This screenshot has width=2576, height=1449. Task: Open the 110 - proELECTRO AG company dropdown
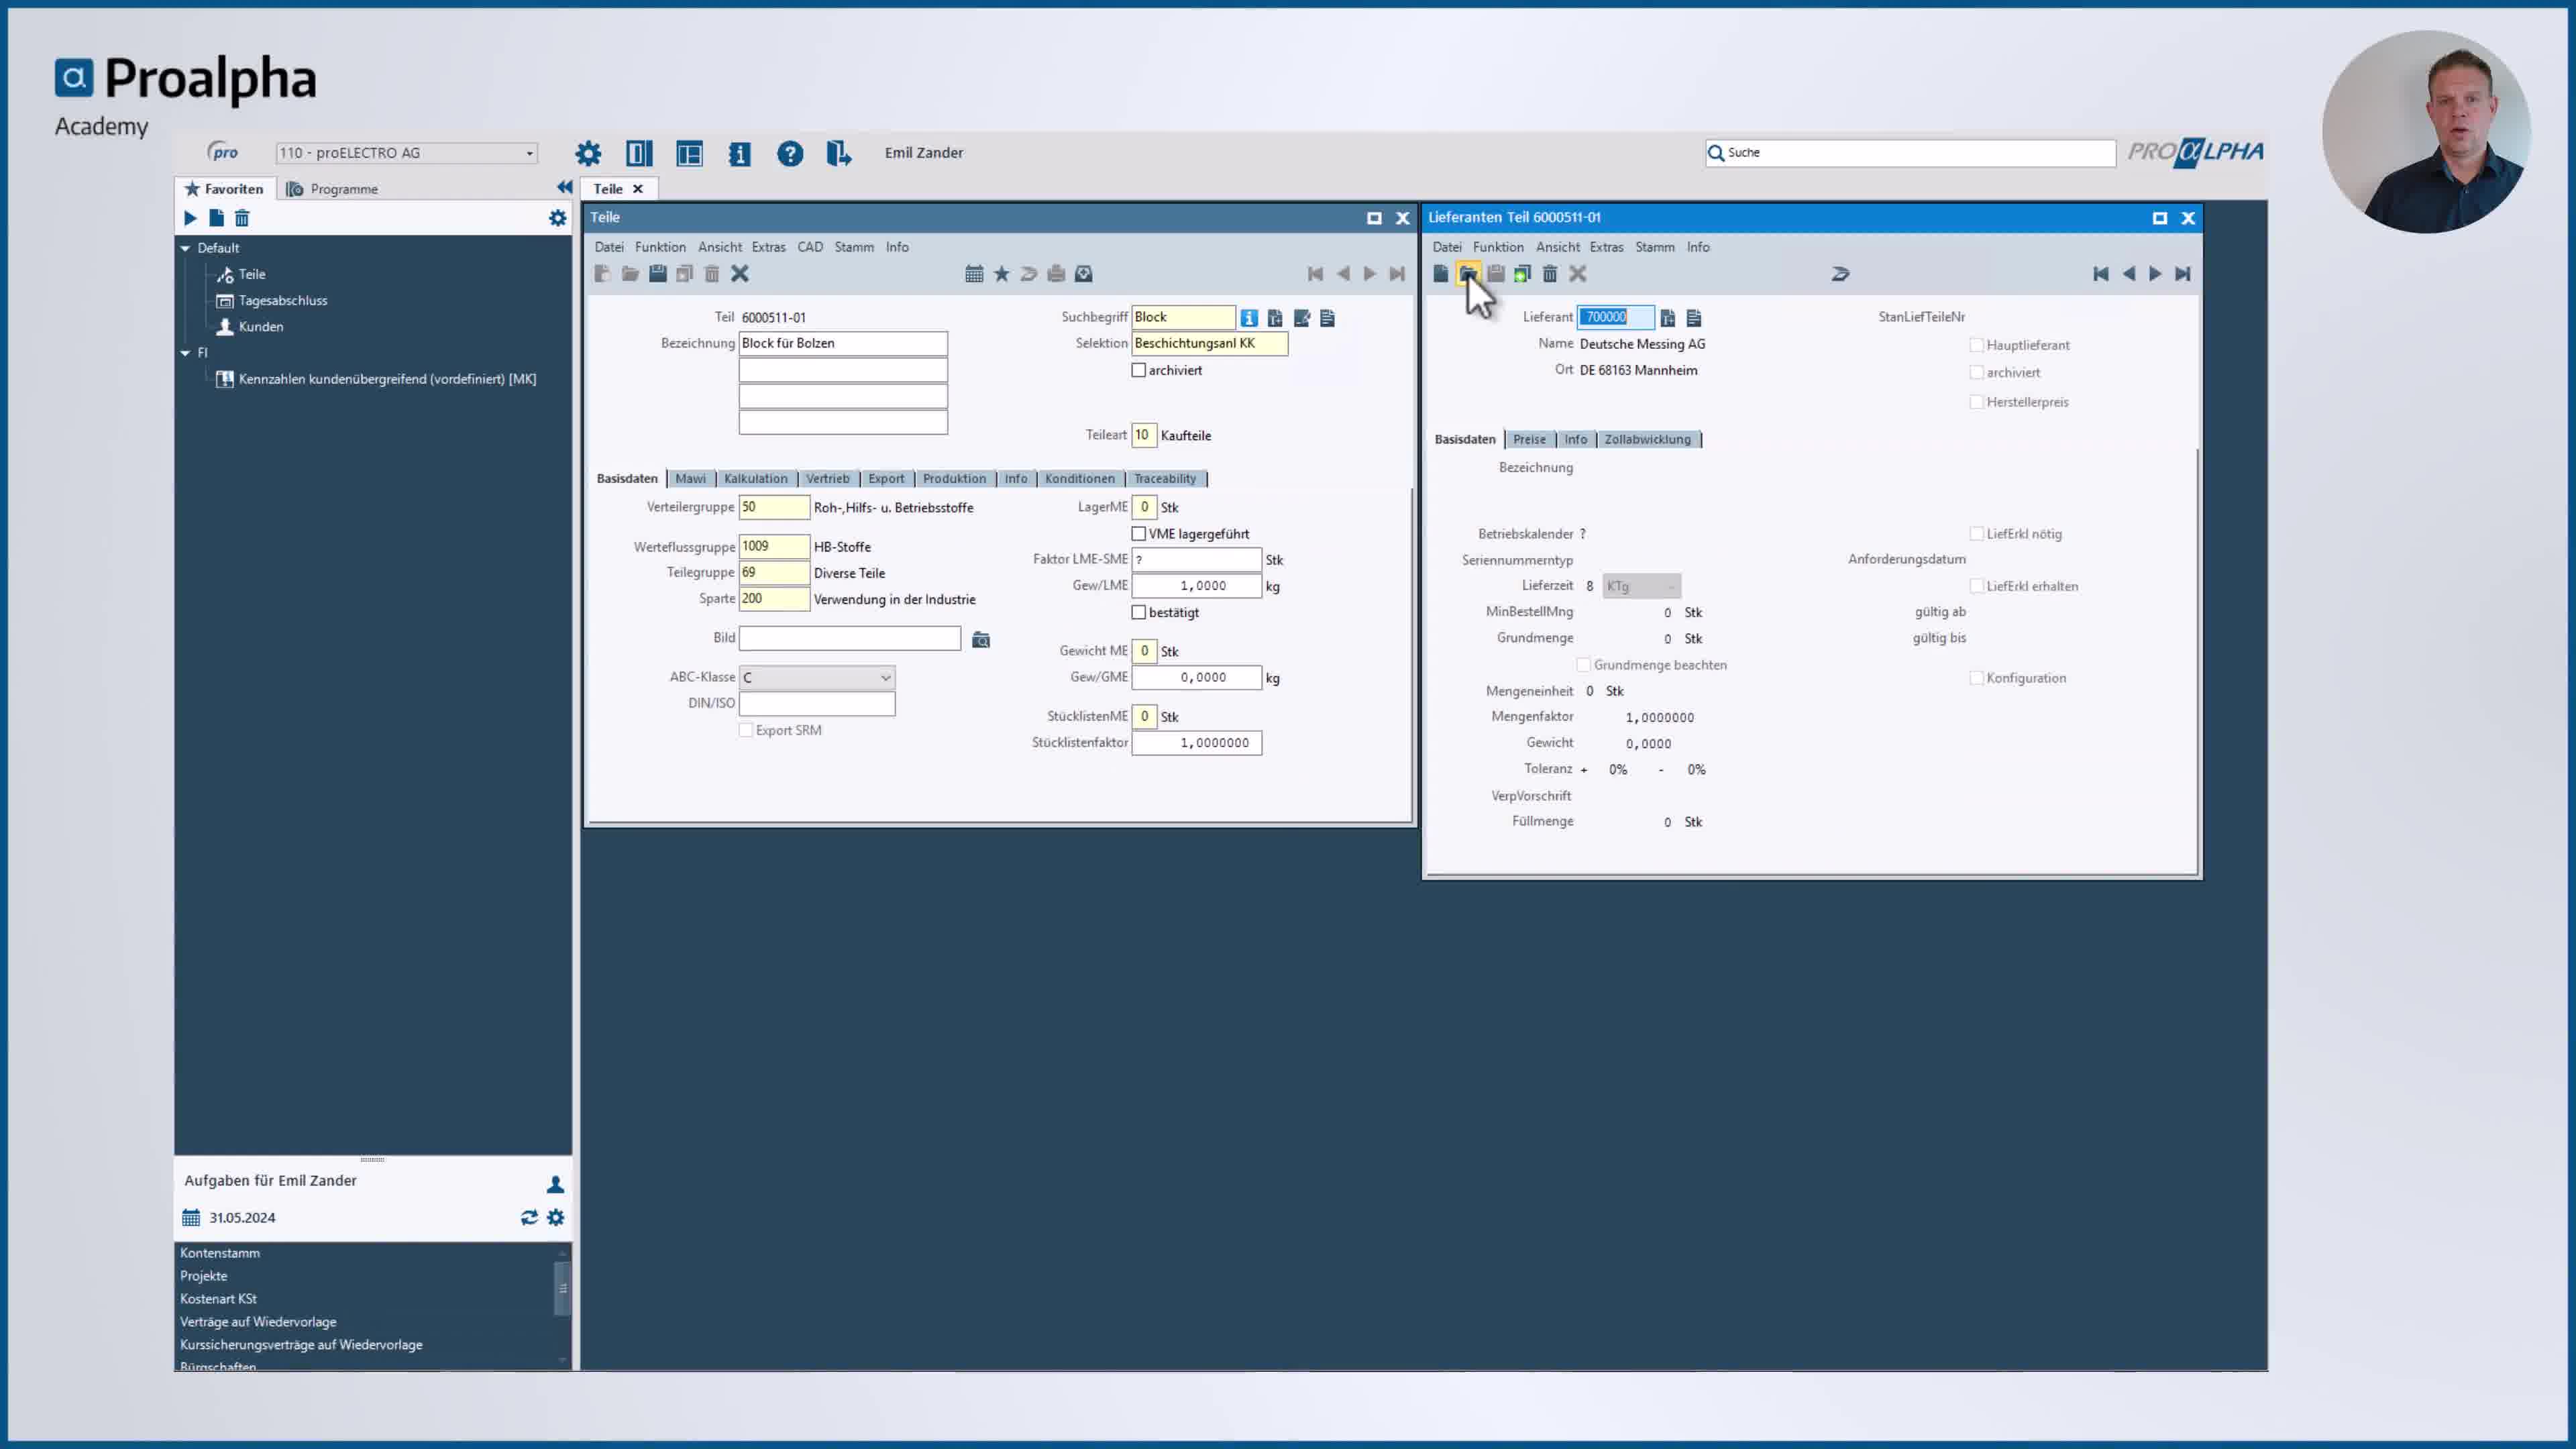pos(407,153)
